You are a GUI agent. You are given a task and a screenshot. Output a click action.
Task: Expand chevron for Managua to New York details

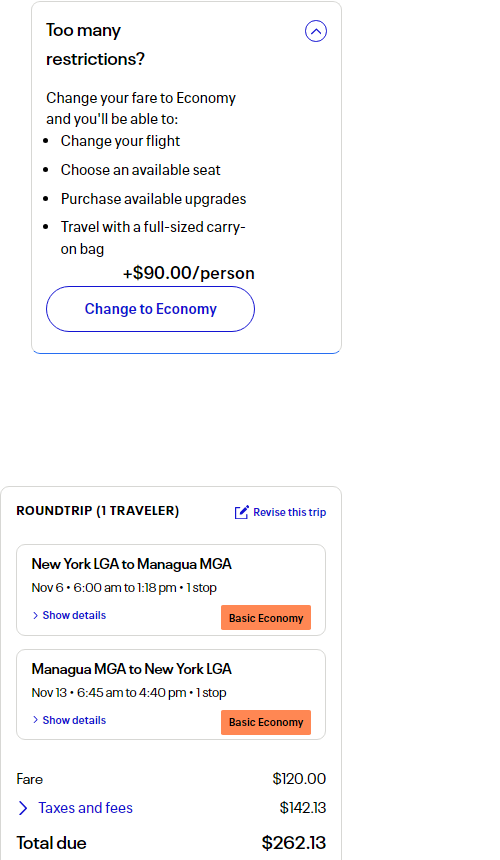36,720
